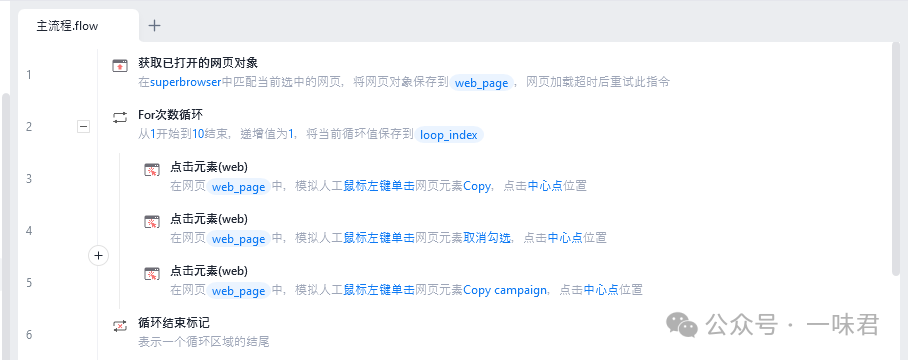The image size is (908, 360).
Task: Click the web_page tag in the 取消勾选 step
Action: tap(239, 239)
